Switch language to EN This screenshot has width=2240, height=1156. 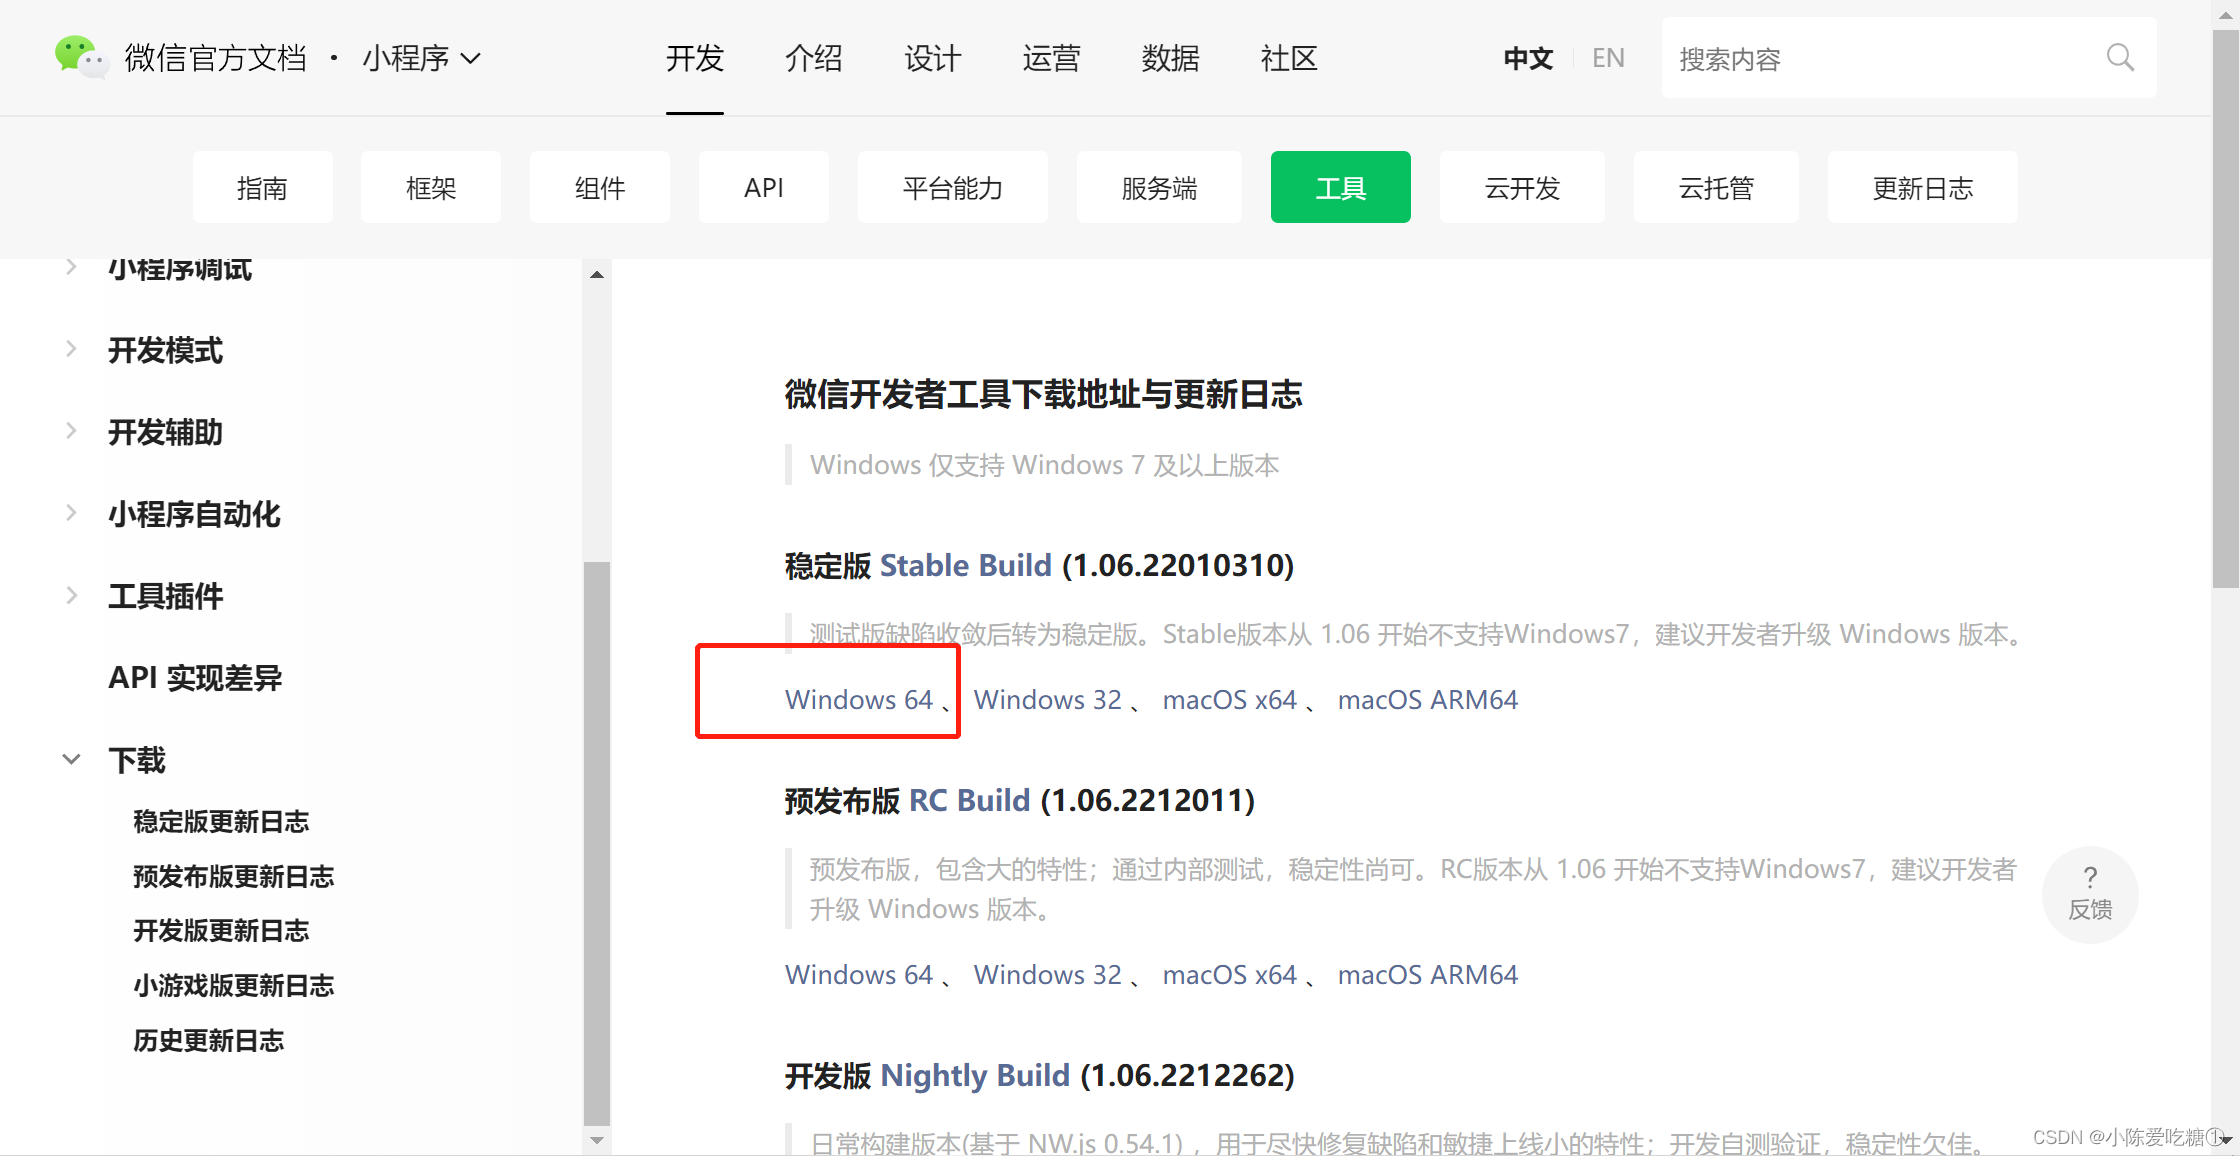tap(1608, 58)
